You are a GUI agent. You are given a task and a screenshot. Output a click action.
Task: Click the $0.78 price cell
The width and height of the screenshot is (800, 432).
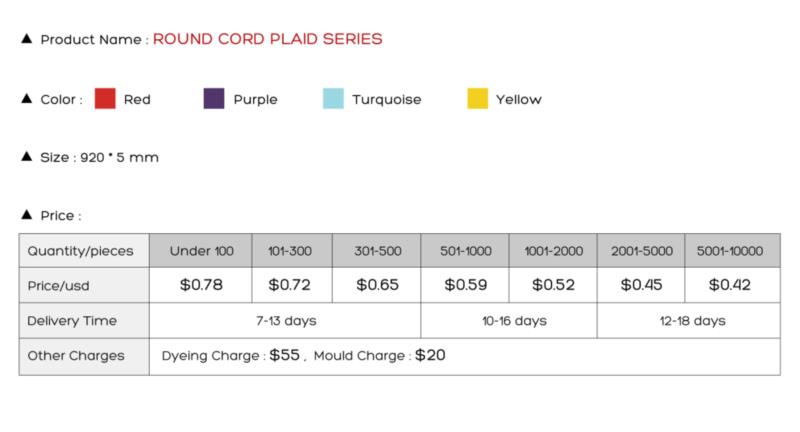[x=201, y=285]
